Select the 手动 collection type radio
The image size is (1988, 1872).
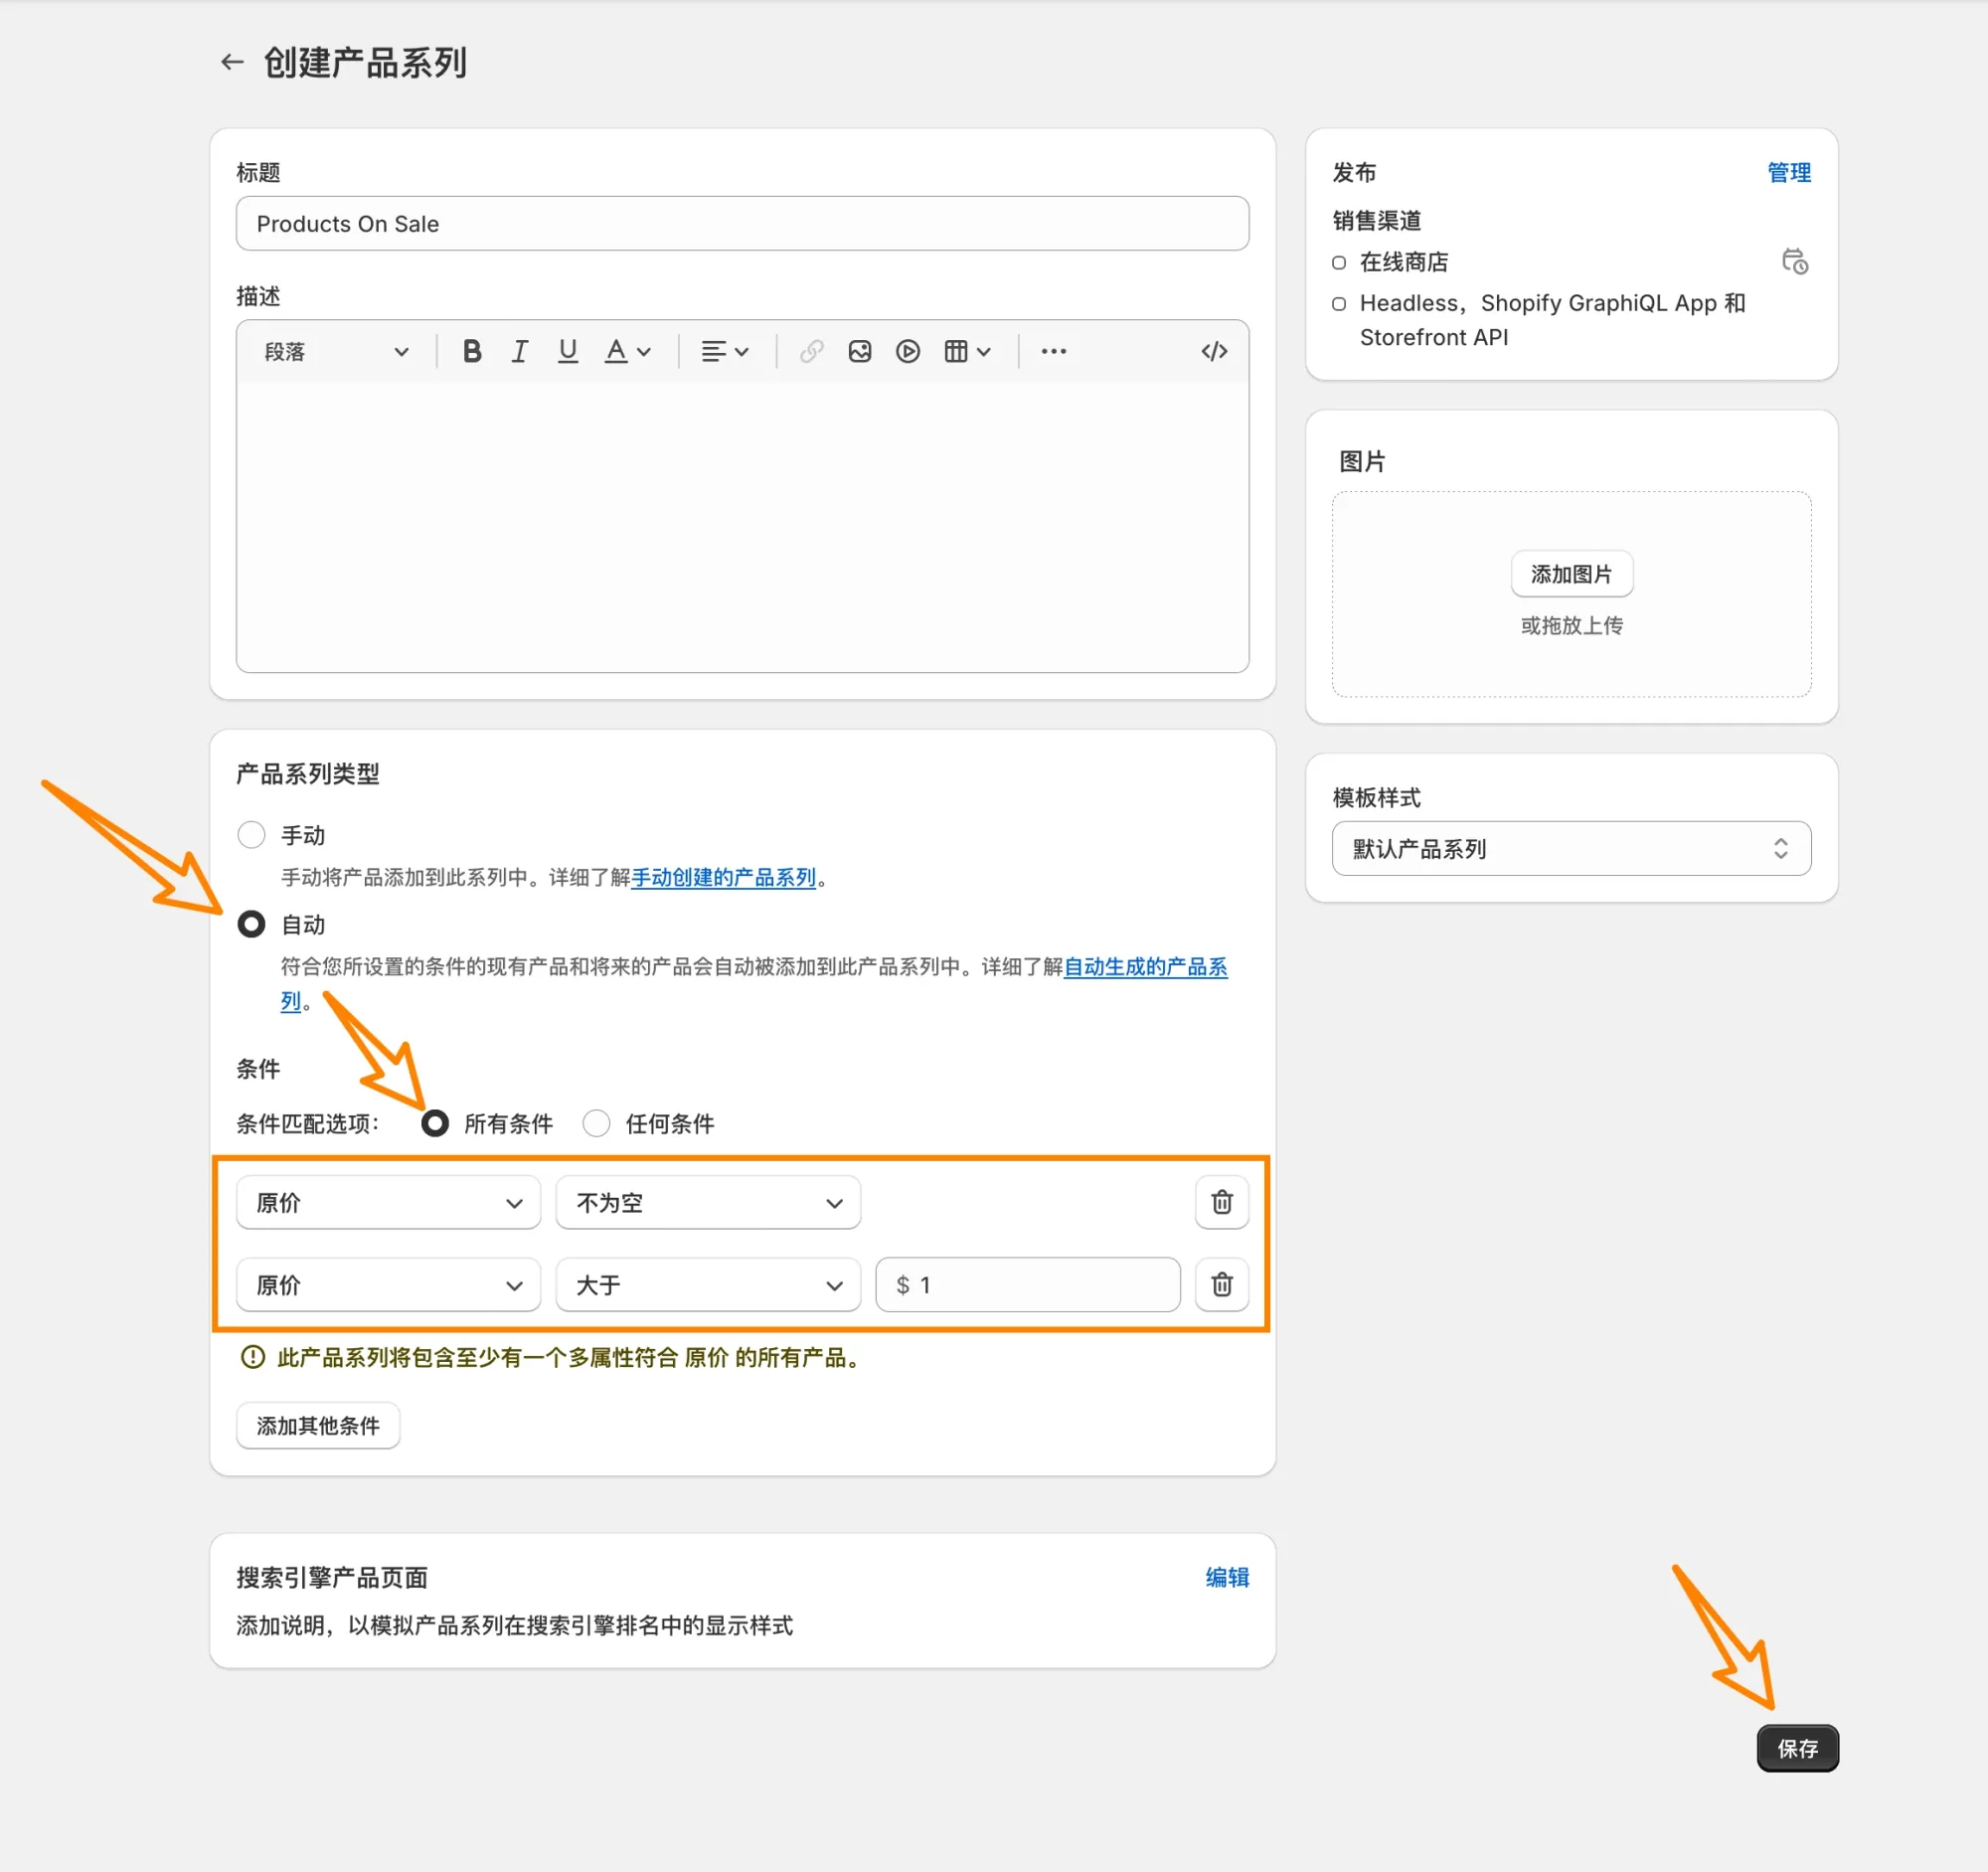click(252, 835)
